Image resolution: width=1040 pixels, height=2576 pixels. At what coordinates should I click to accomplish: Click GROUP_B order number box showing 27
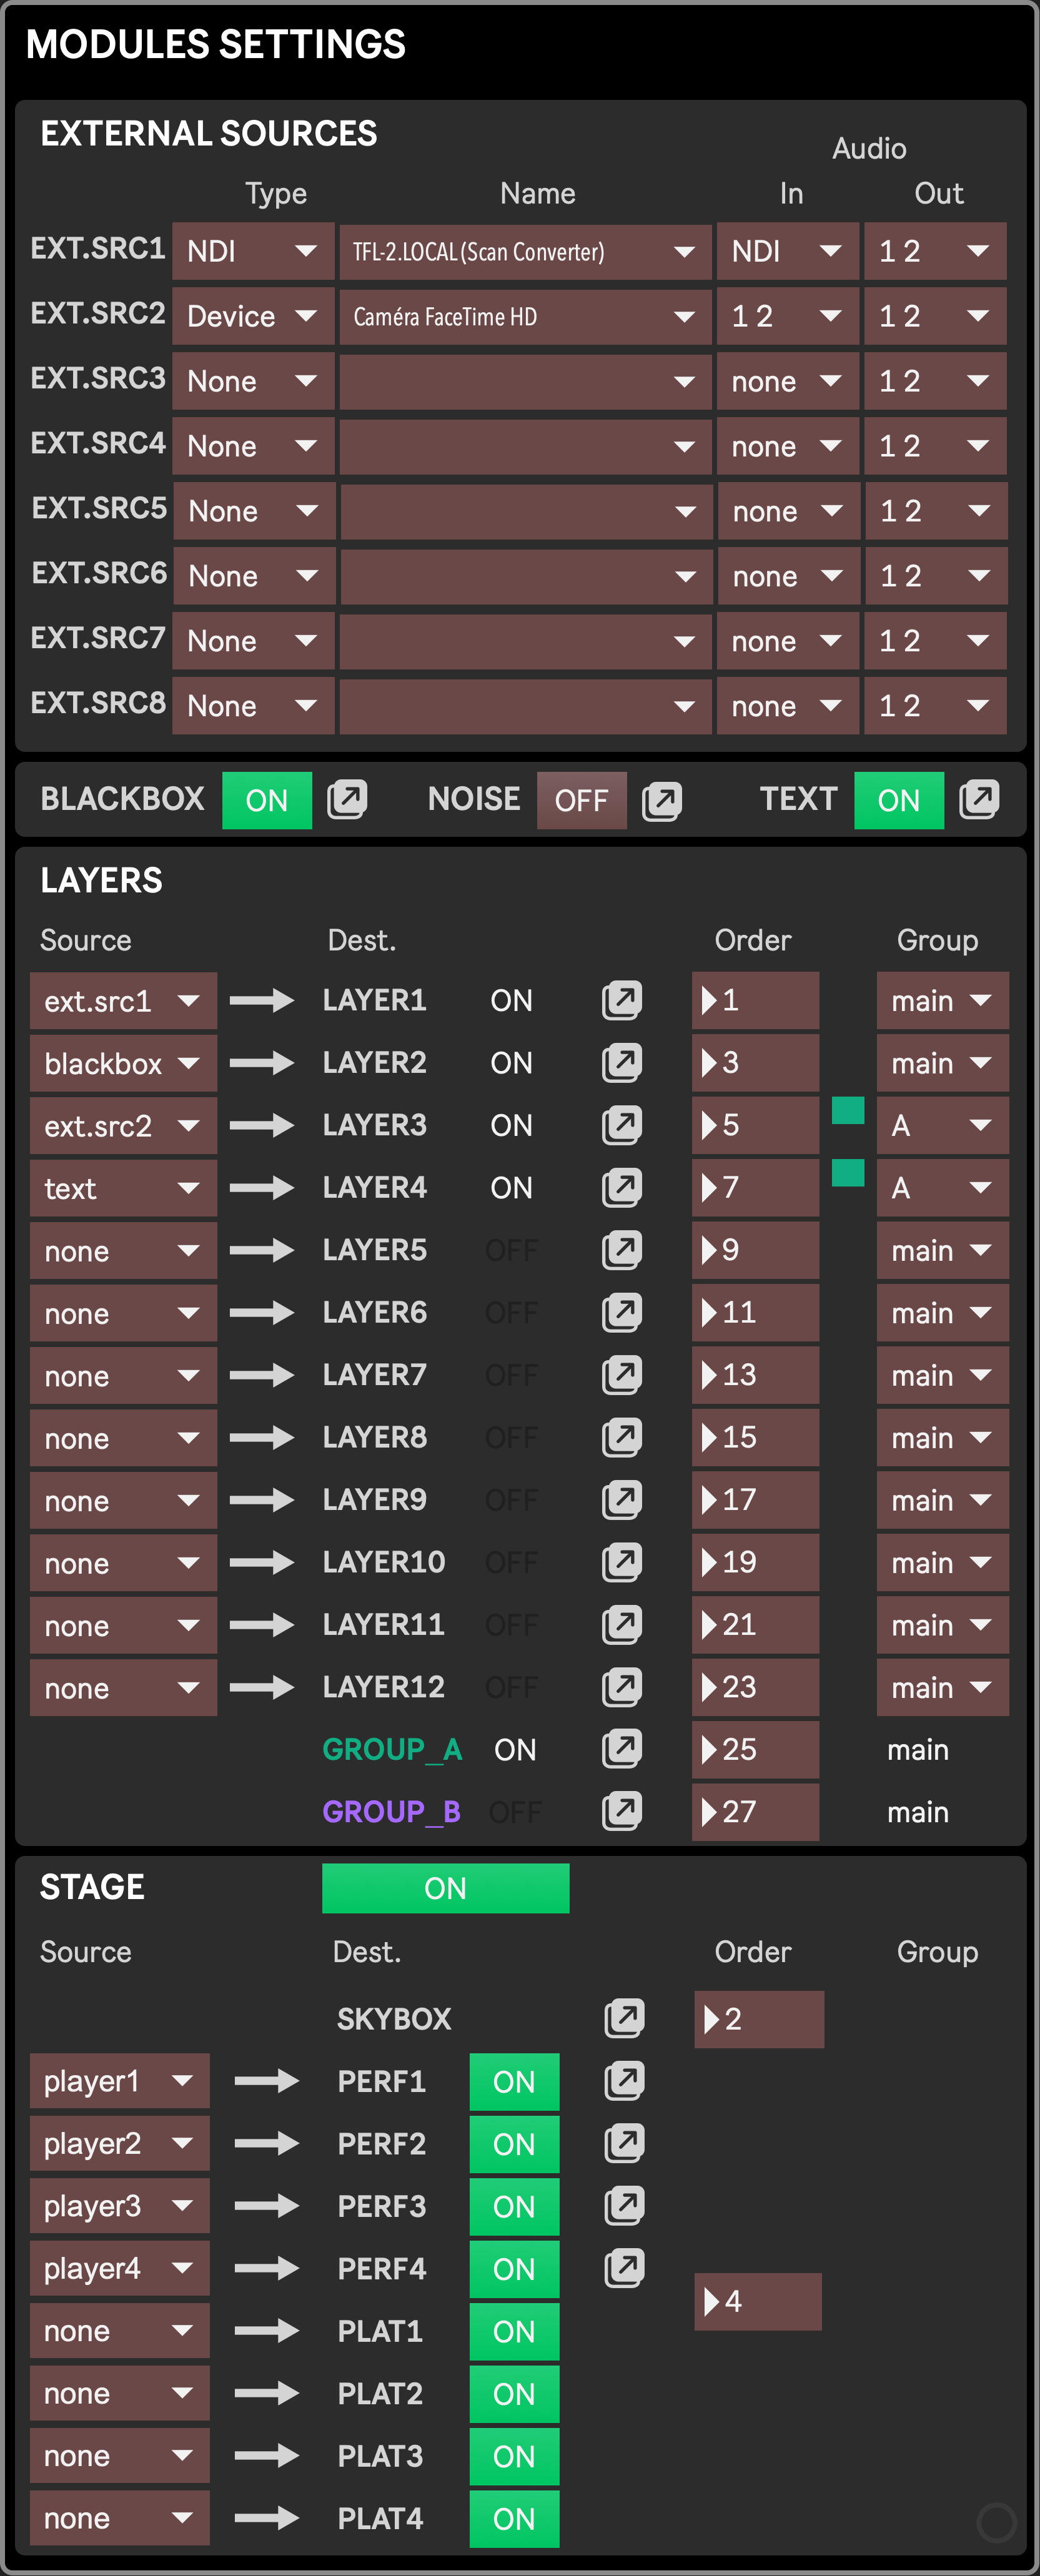tap(755, 1812)
